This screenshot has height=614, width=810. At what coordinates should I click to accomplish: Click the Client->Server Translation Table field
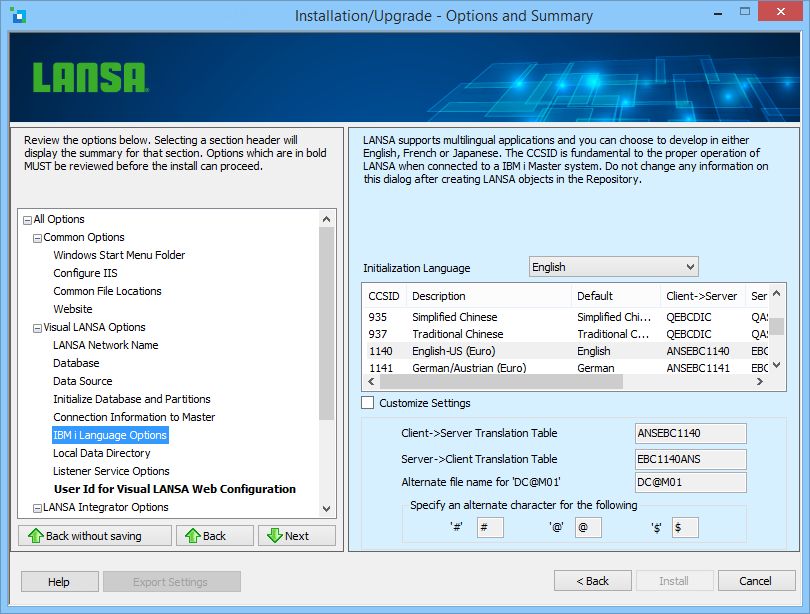[690, 433]
